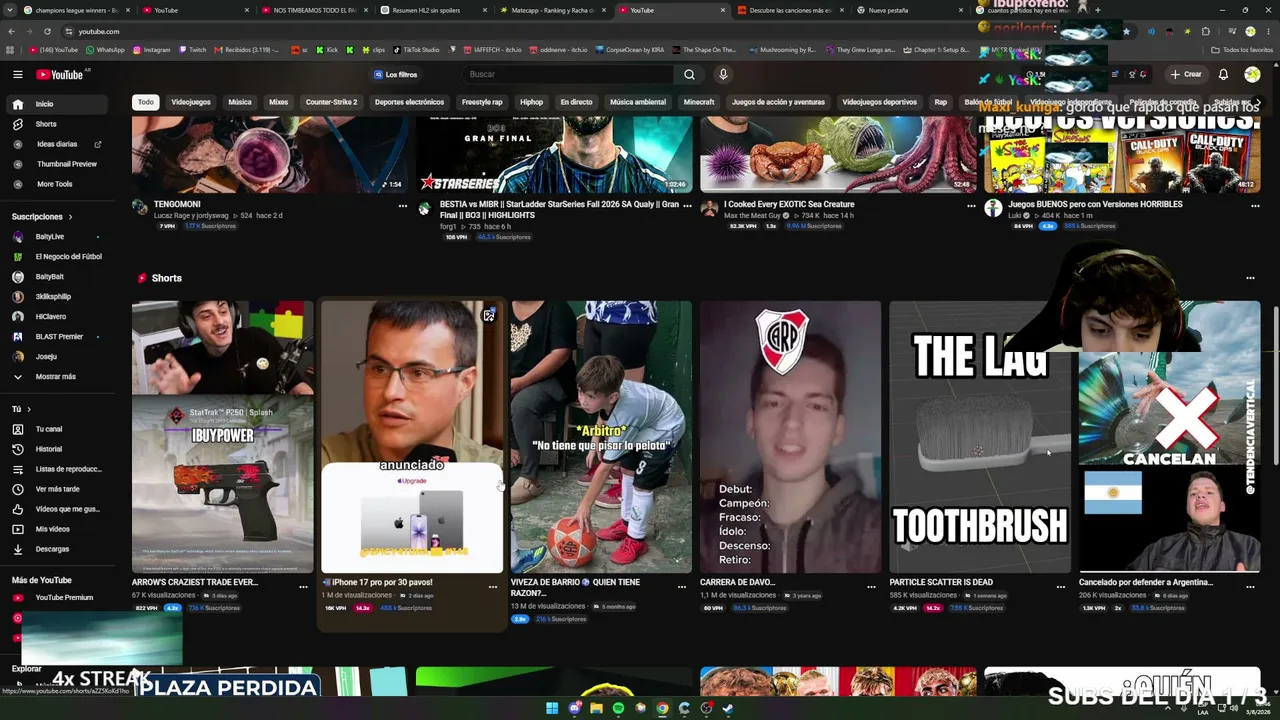Open THE LAG TOOTHBRUSH short thumbnail
Image resolution: width=1280 pixels, height=720 pixels.
tap(980, 437)
